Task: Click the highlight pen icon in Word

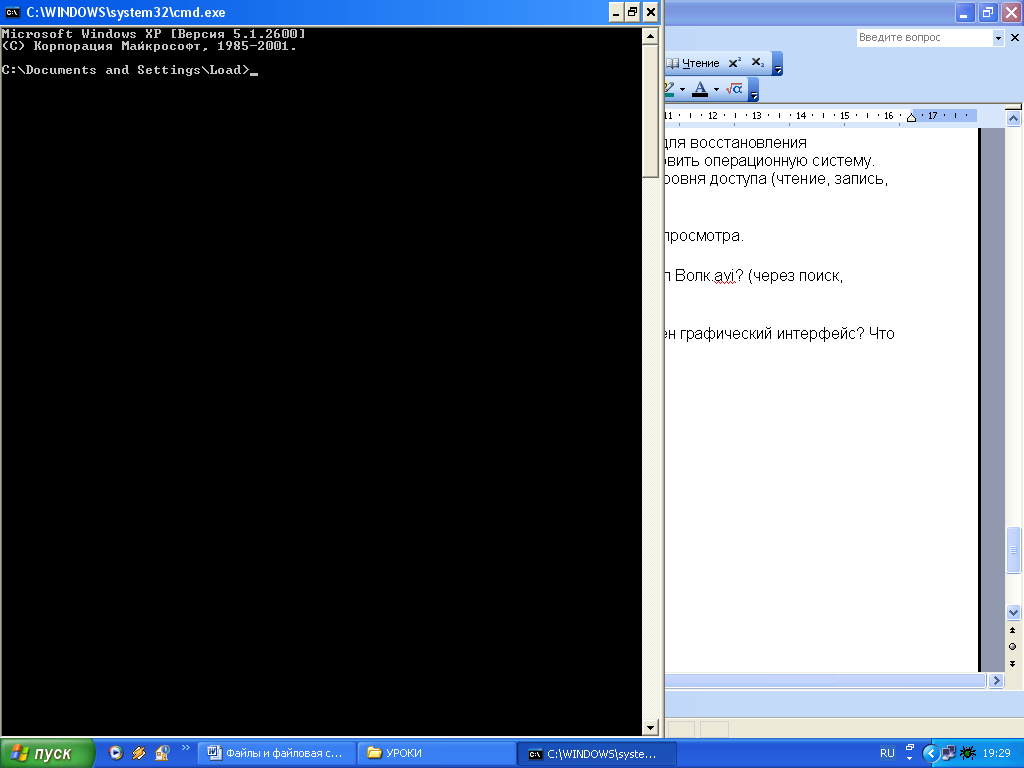Action: pos(669,89)
